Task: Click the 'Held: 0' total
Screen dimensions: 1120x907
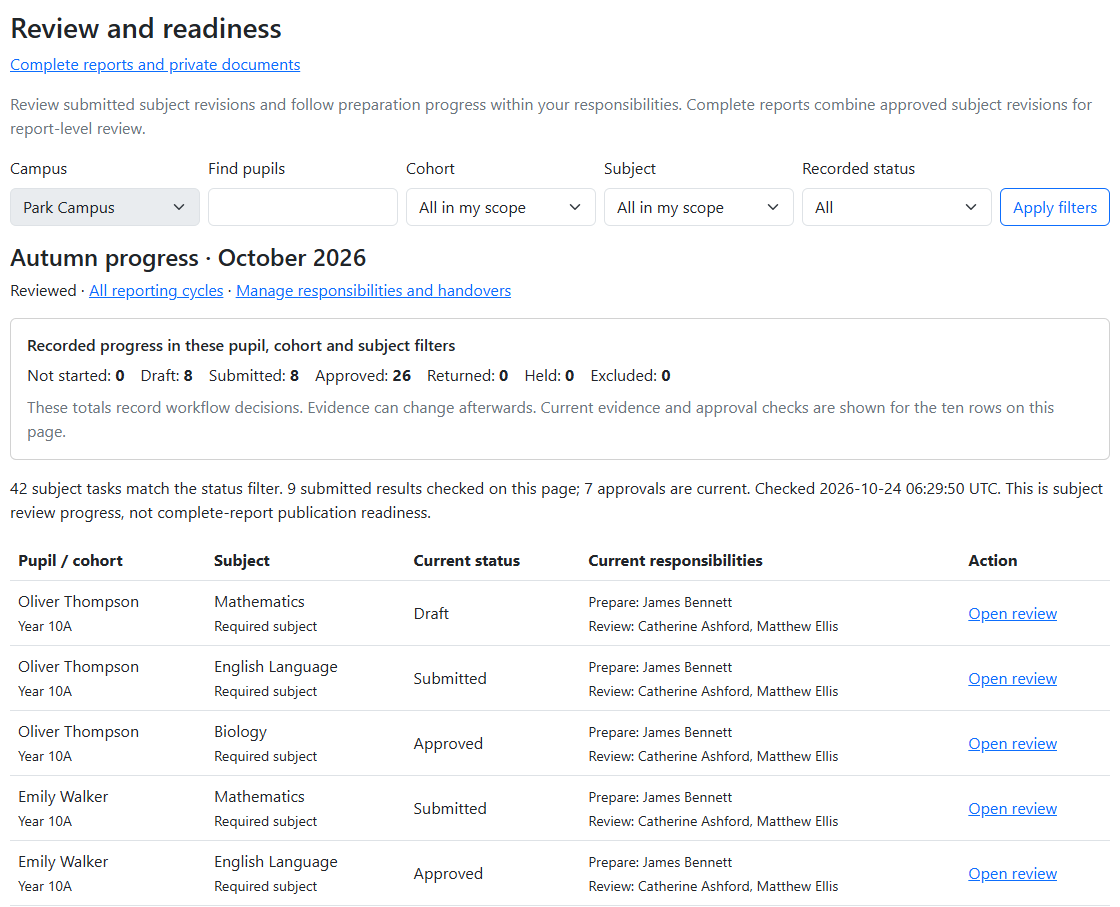Action: [549, 376]
